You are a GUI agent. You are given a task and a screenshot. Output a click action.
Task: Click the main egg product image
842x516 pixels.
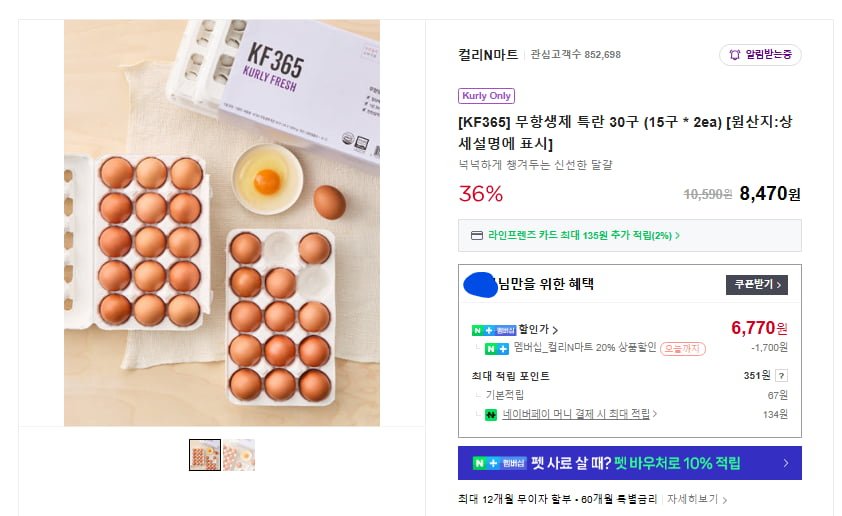221,223
